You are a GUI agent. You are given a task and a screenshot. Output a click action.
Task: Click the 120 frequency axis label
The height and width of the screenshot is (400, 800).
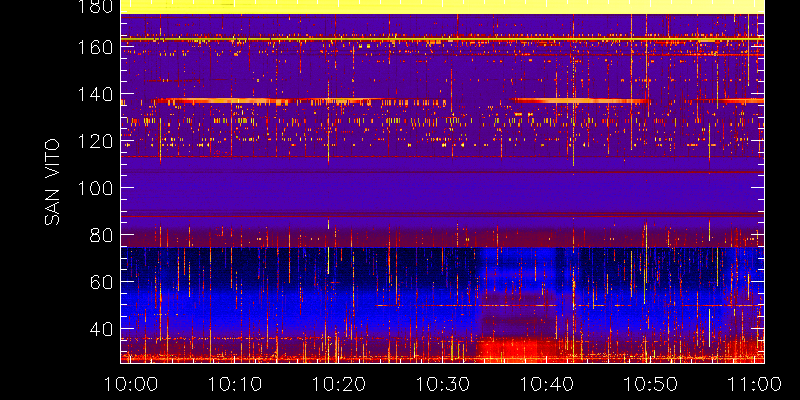(95, 141)
